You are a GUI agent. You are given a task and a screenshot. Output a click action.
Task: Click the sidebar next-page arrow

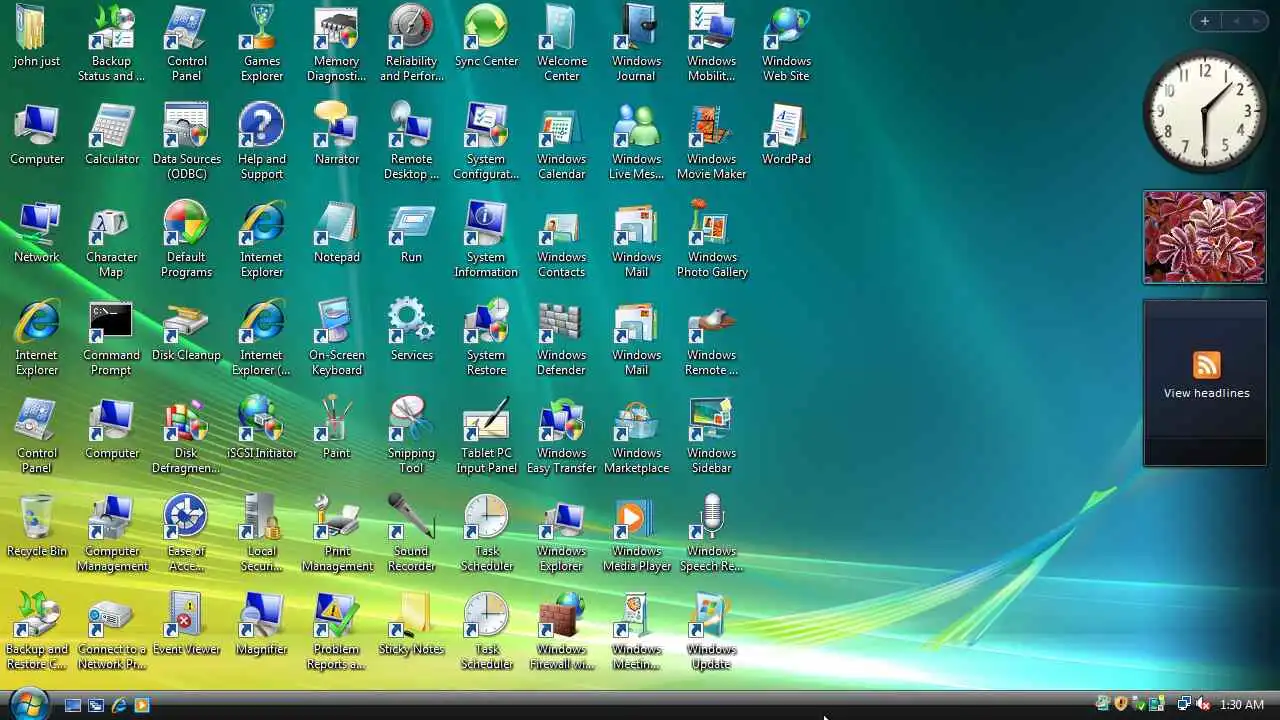1256,21
